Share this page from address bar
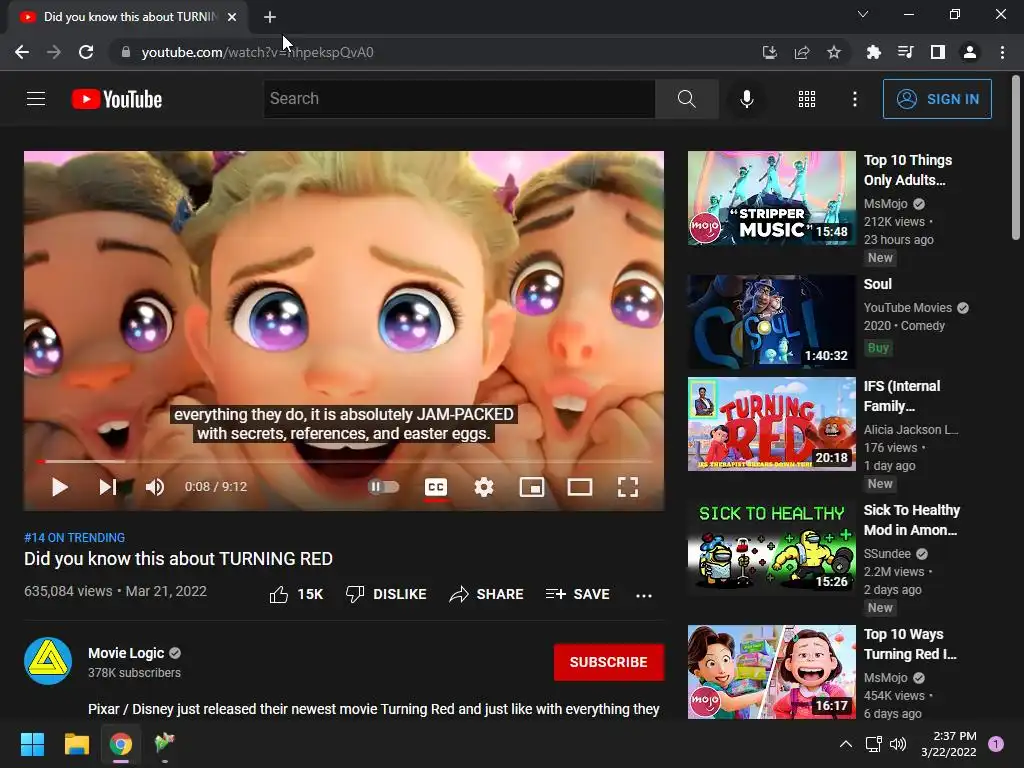The height and width of the screenshot is (768, 1024). [802, 52]
